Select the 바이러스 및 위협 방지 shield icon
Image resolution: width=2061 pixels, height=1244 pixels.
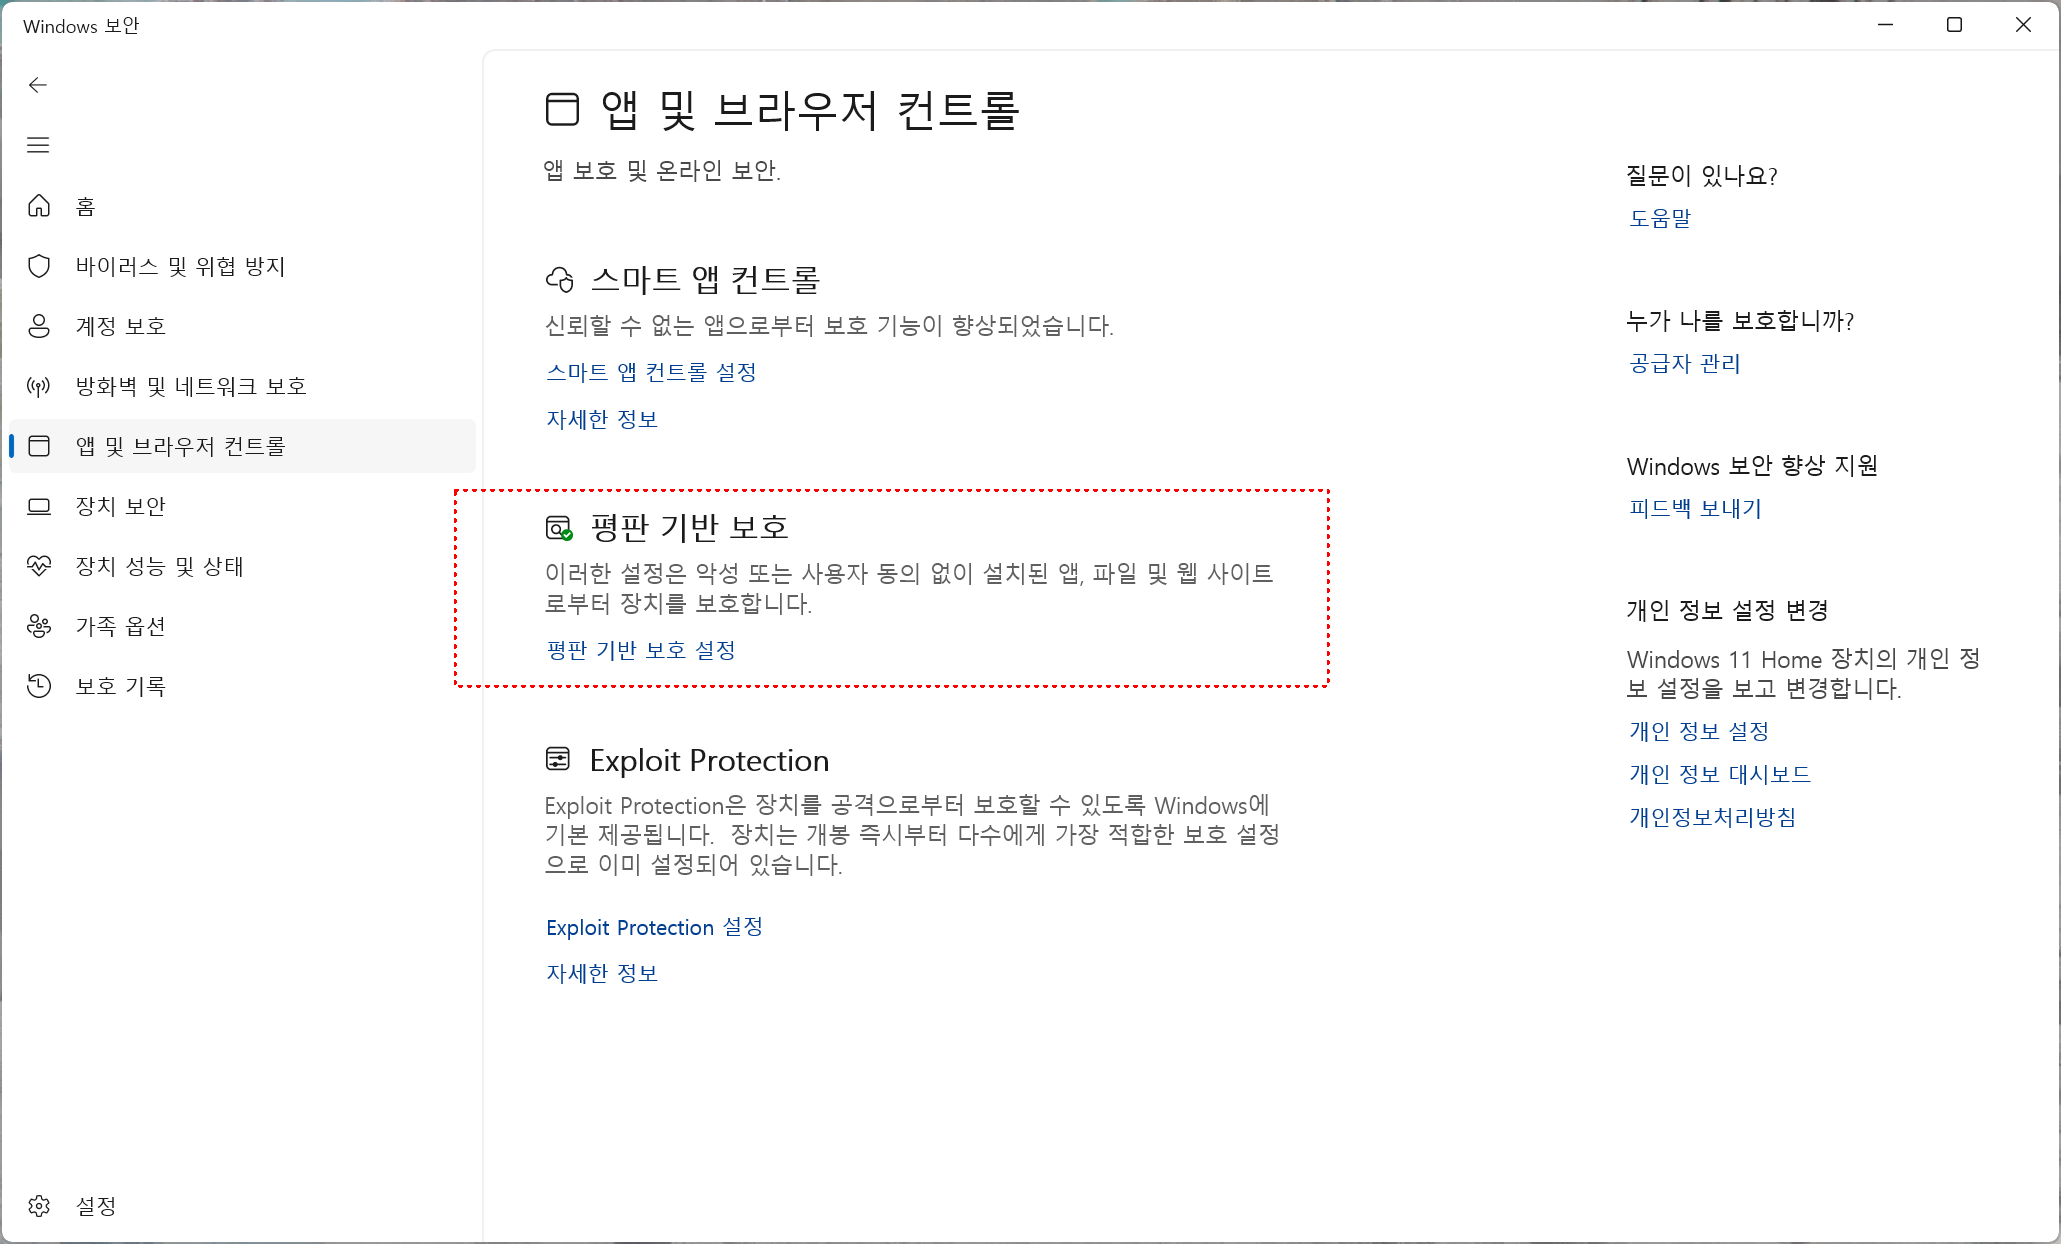tap(40, 266)
